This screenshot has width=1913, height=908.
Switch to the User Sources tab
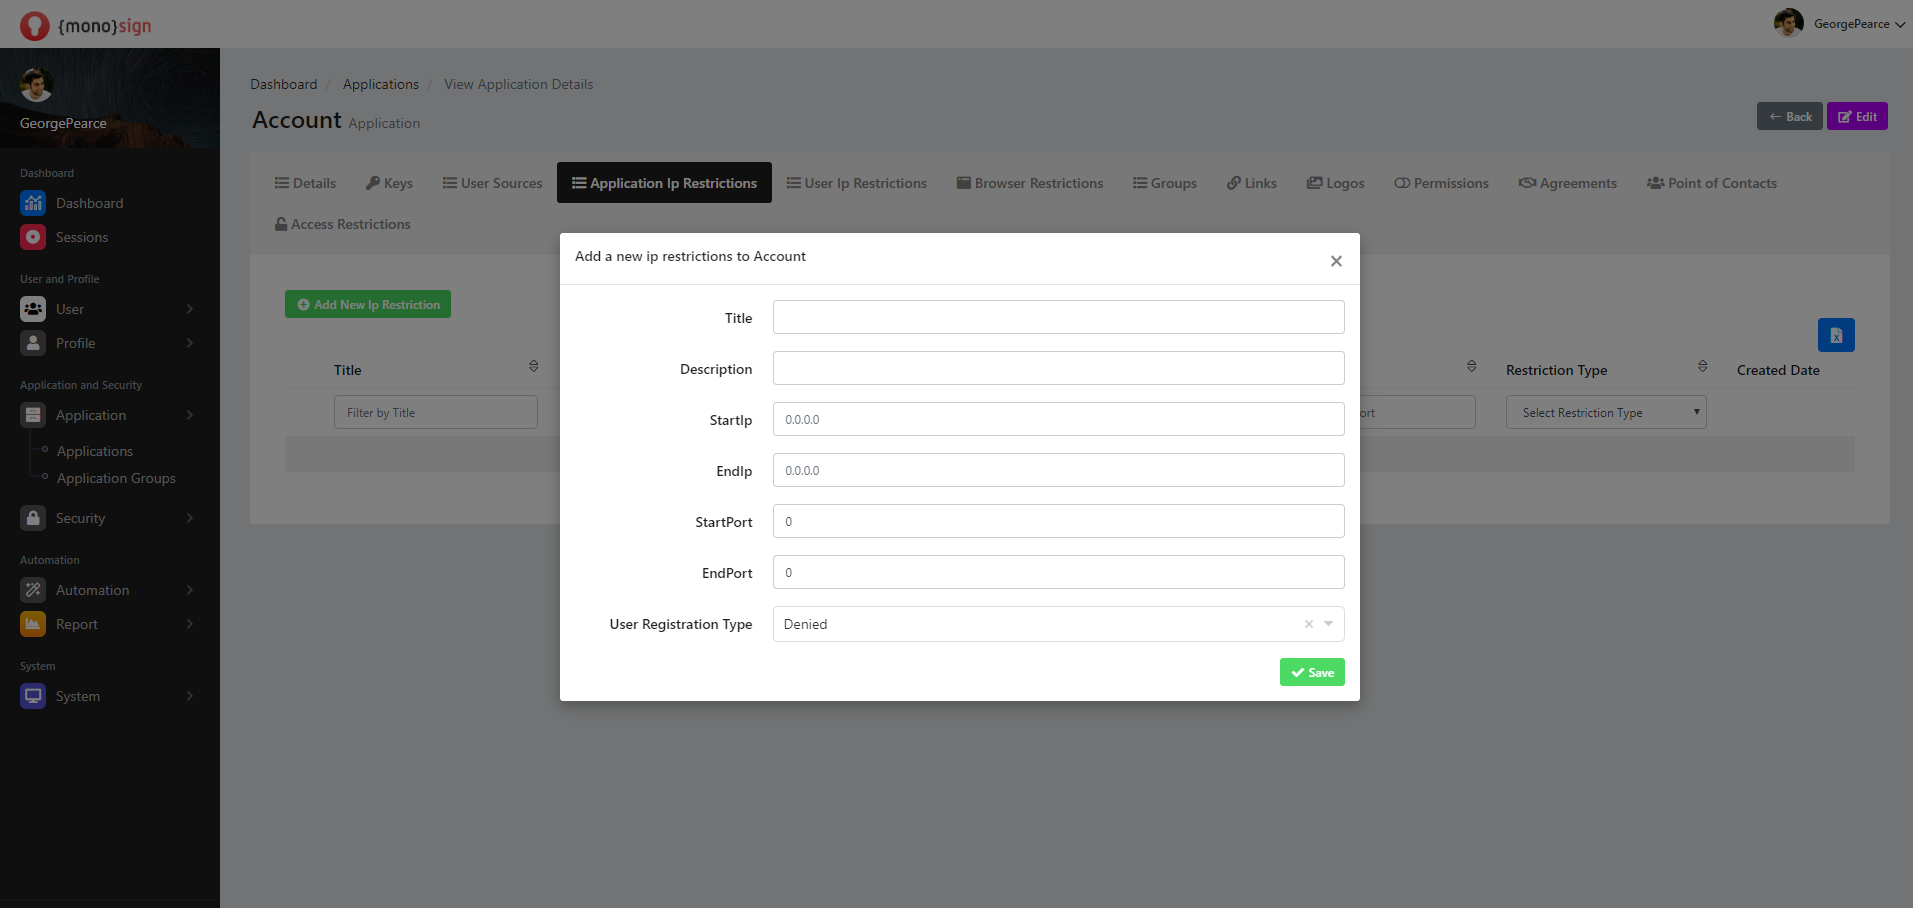492,183
